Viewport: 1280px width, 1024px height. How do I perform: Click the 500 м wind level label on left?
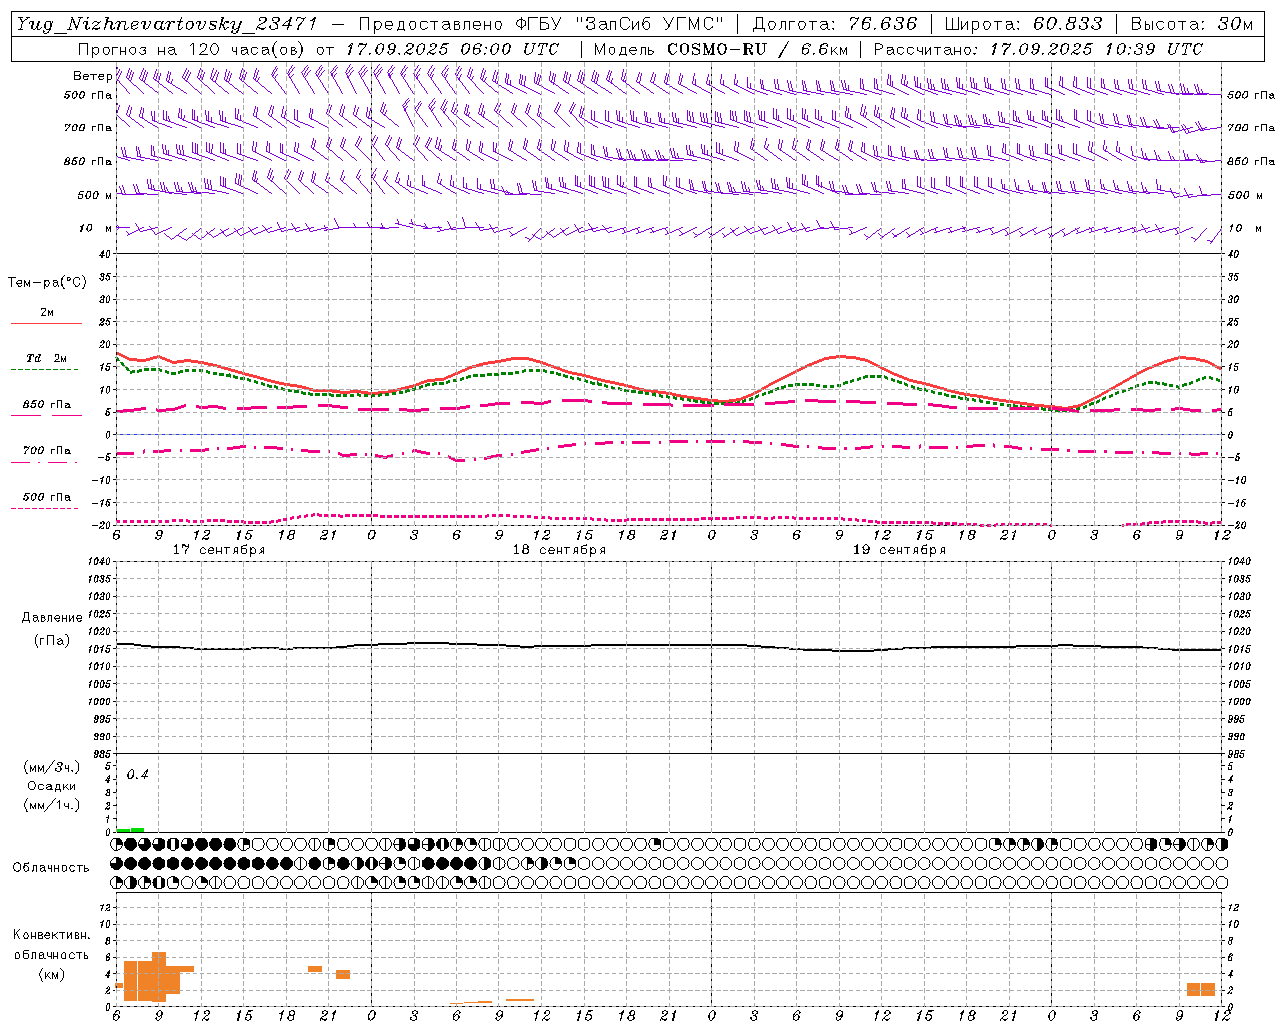click(94, 195)
